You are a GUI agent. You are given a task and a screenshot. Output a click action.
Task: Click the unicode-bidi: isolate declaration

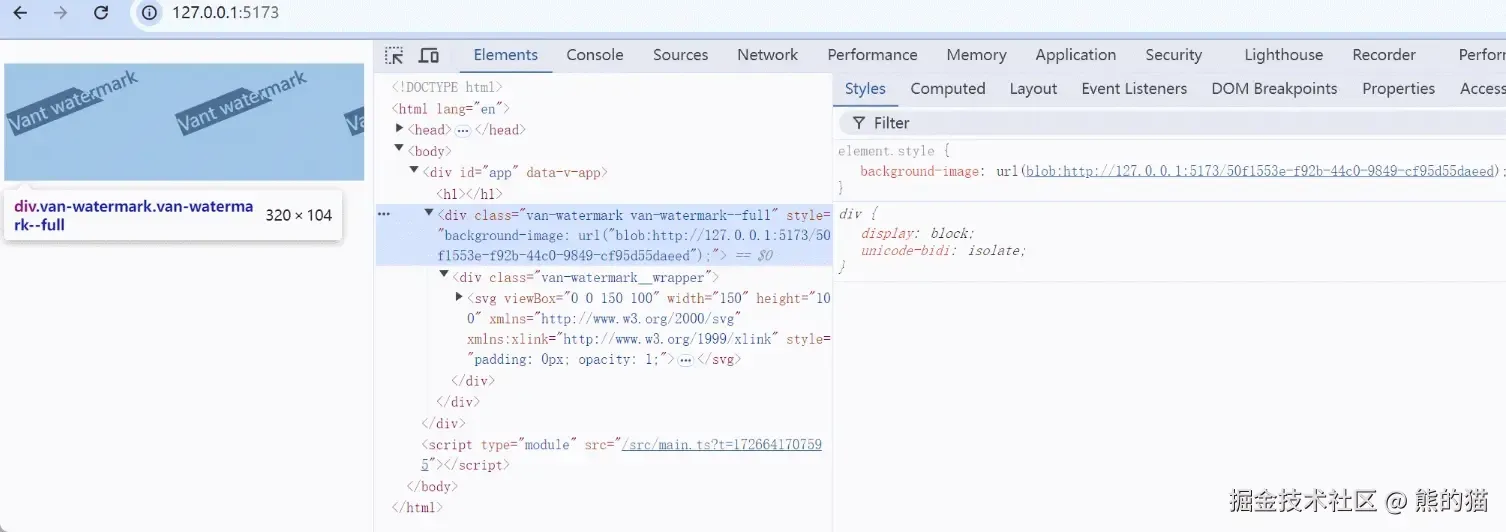point(943,251)
